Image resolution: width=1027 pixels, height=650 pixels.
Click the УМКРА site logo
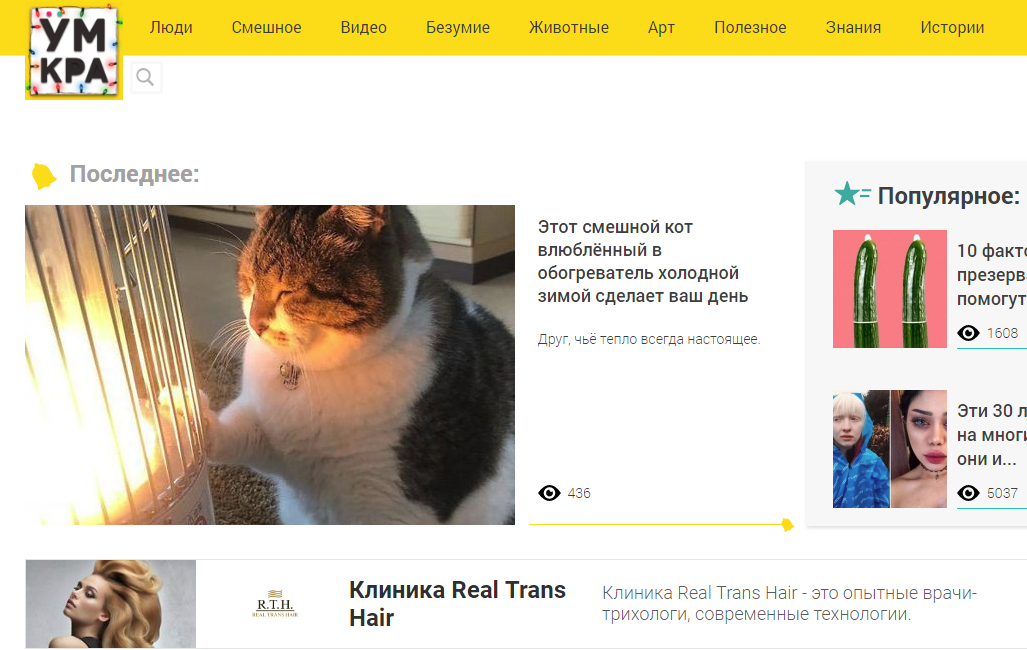pyautogui.click(x=74, y=52)
